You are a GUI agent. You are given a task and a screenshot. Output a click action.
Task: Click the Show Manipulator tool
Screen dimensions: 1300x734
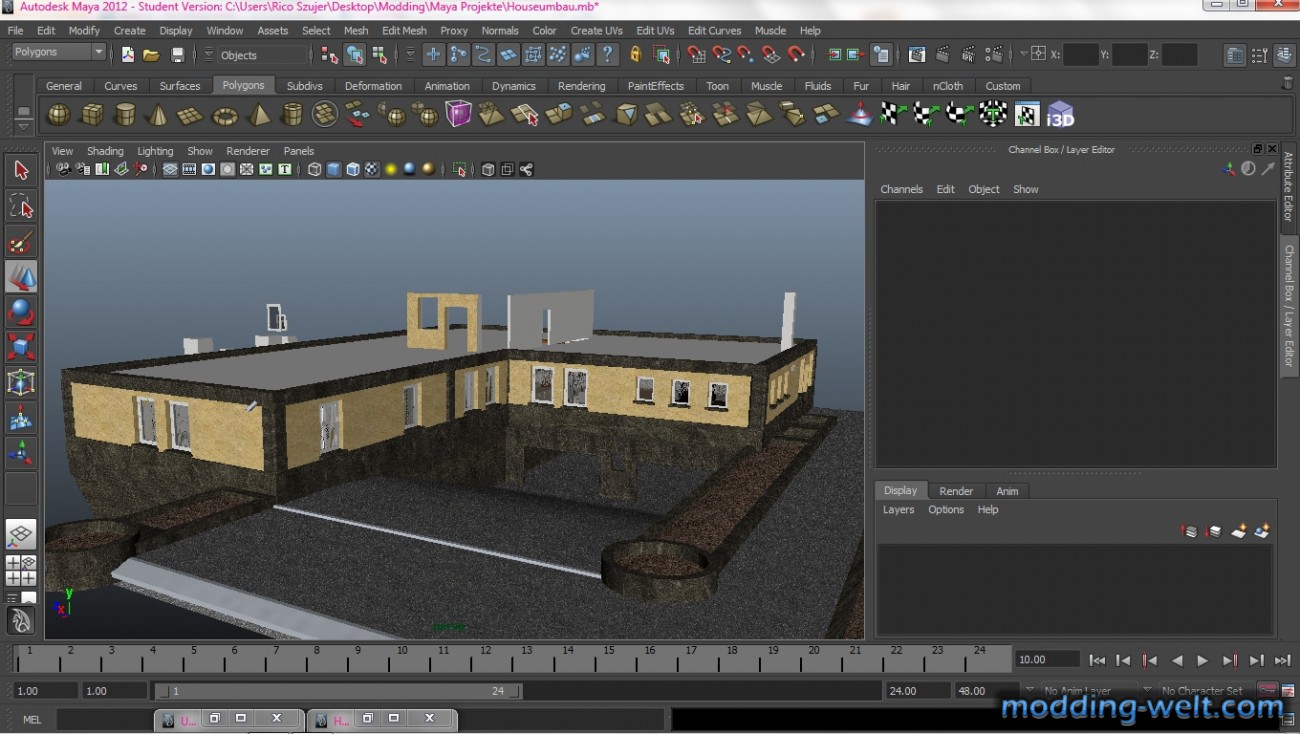[x=21, y=453]
